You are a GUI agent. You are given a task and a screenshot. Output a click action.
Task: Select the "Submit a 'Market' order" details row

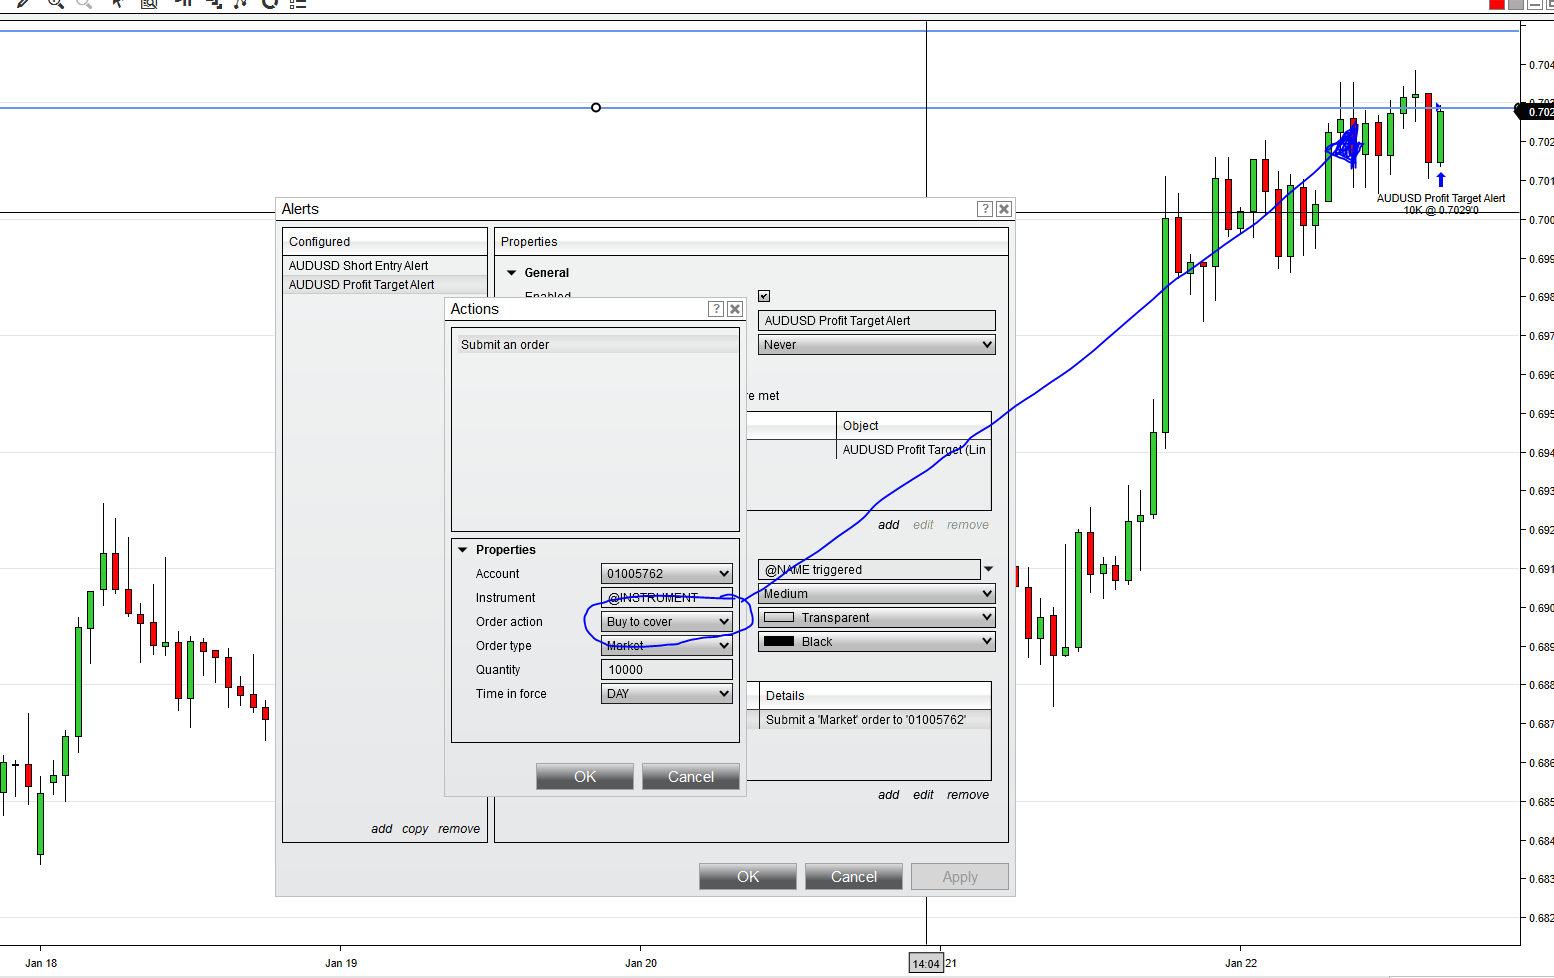[875, 720]
